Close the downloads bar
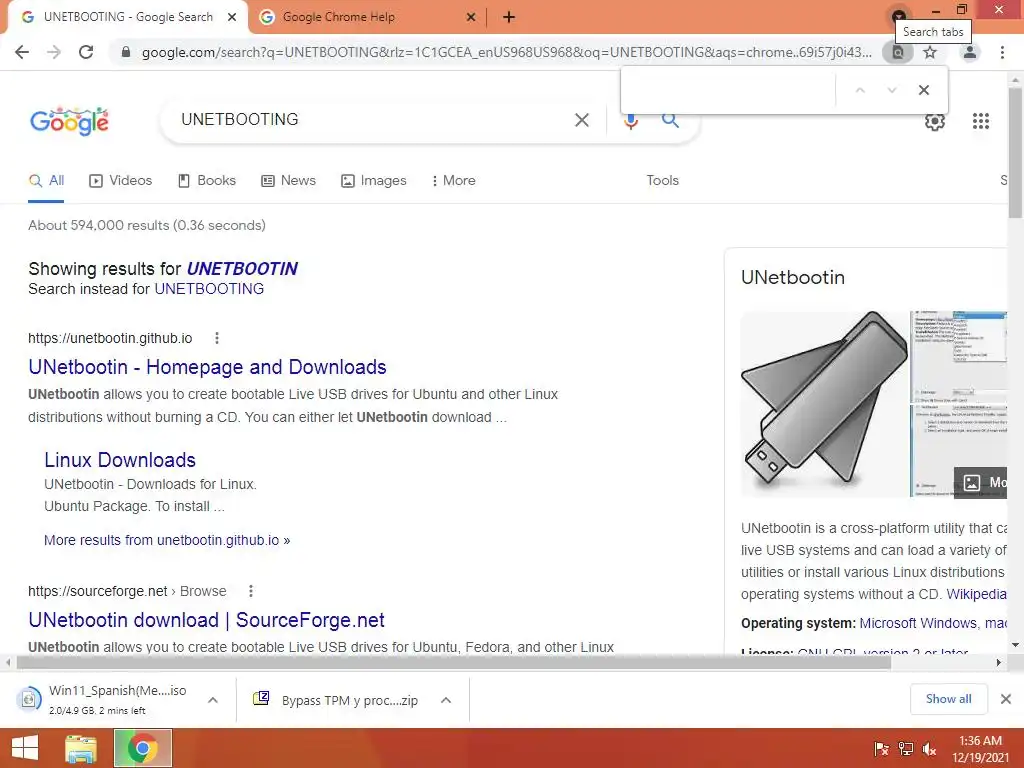The width and height of the screenshot is (1024, 768). click(x=1006, y=699)
